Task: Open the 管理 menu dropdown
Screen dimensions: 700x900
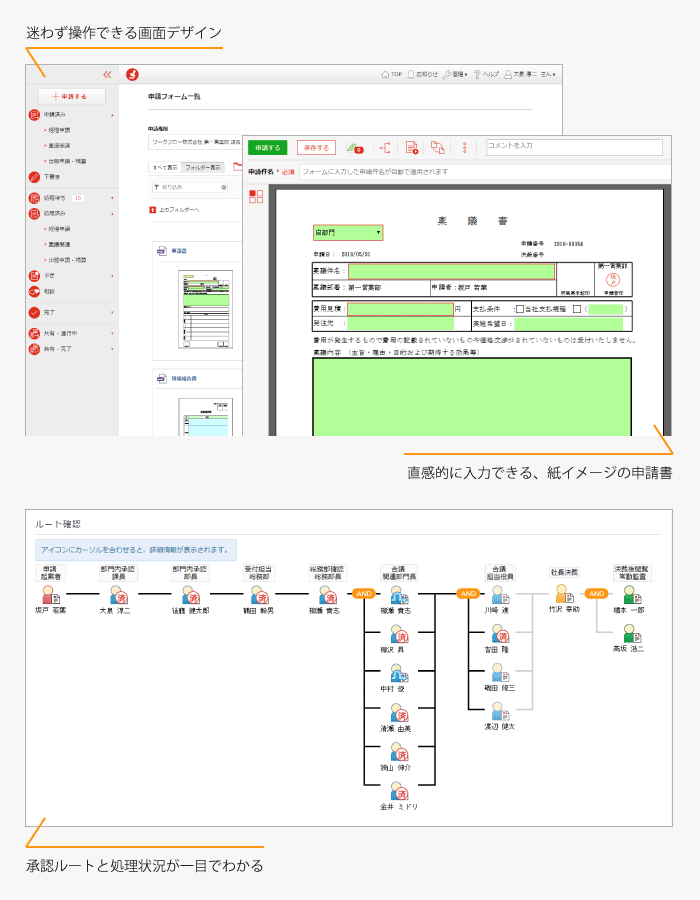Action: point(454,74)
